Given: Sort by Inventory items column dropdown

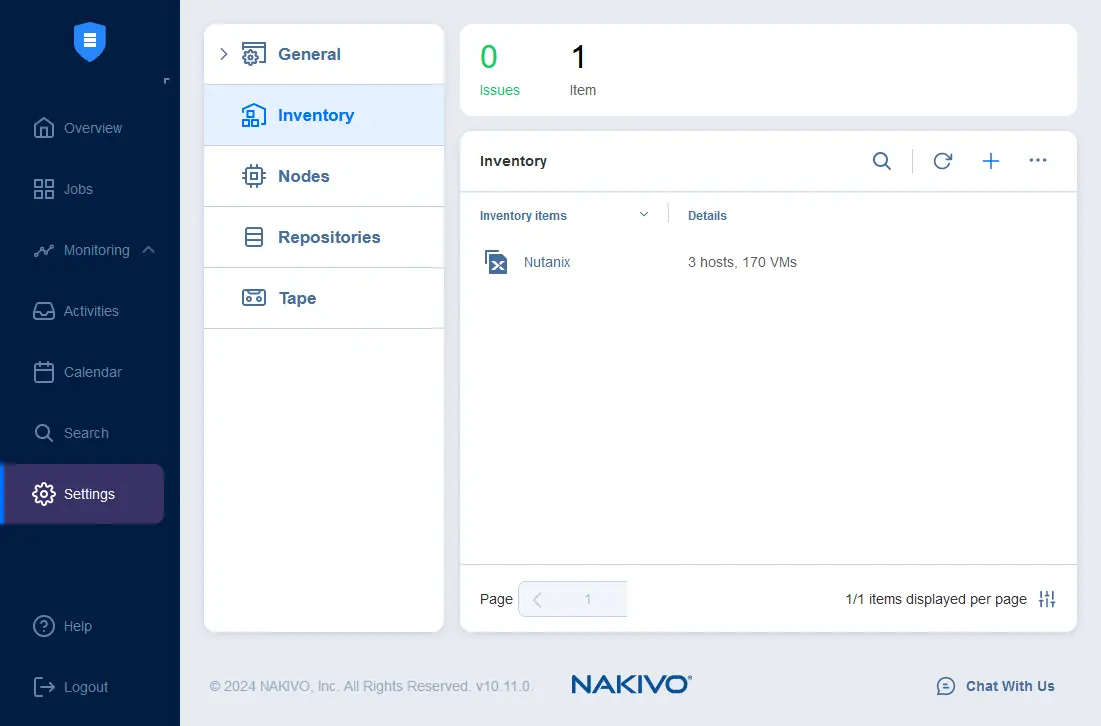Looking at the screenshot, I should coord(644,214).
